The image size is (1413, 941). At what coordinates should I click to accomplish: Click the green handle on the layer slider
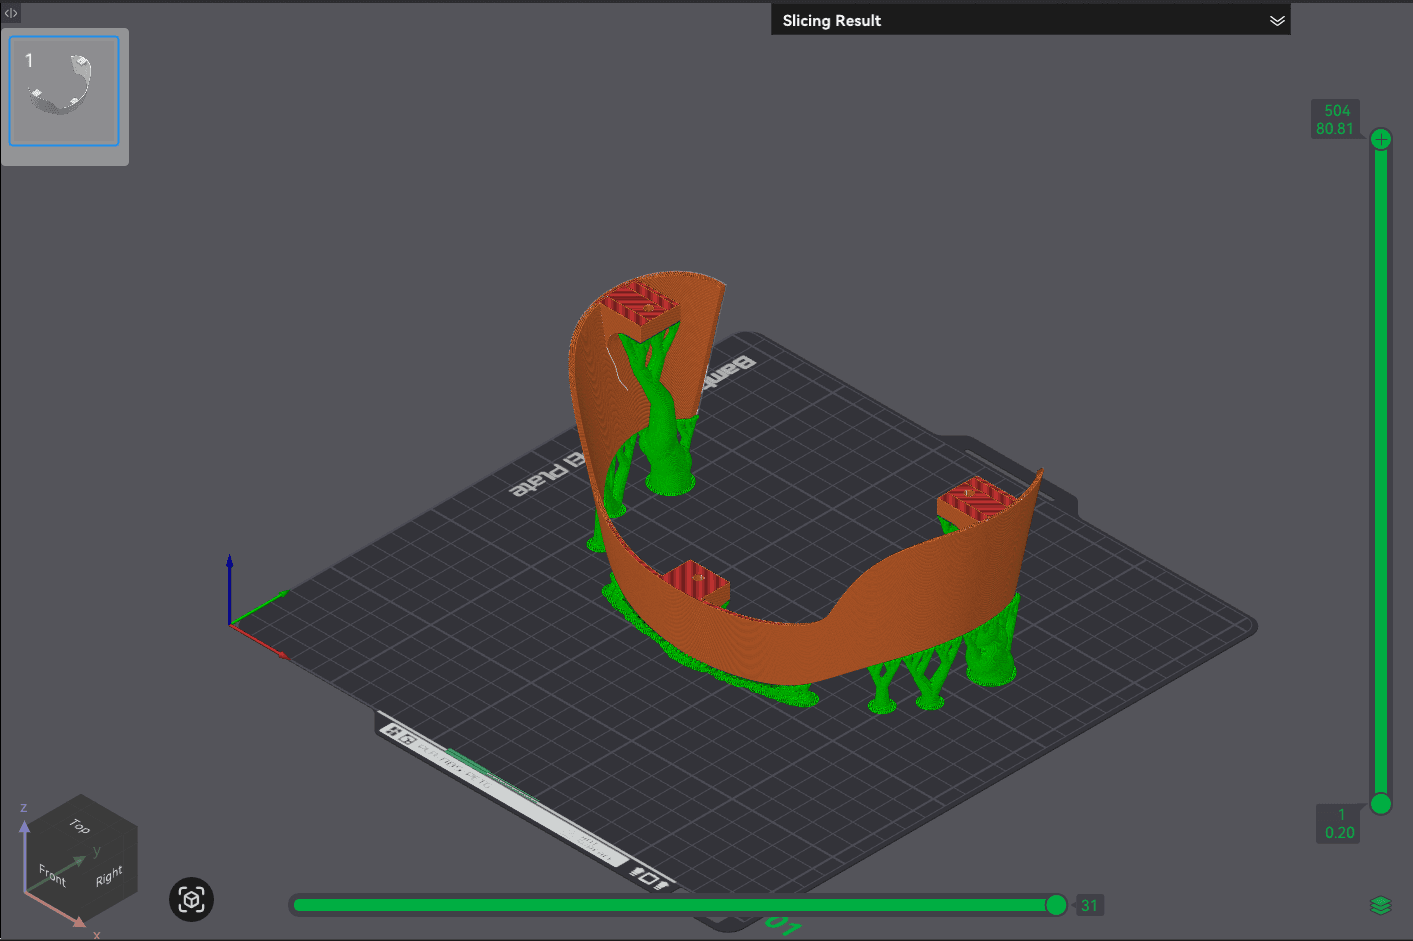coord(1381,803)
